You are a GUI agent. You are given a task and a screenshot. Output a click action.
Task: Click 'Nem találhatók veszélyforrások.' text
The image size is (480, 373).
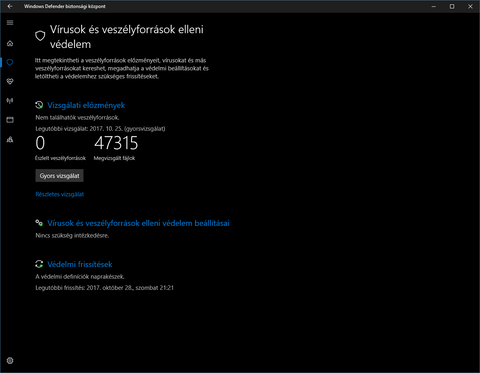[x=77, y=118]
